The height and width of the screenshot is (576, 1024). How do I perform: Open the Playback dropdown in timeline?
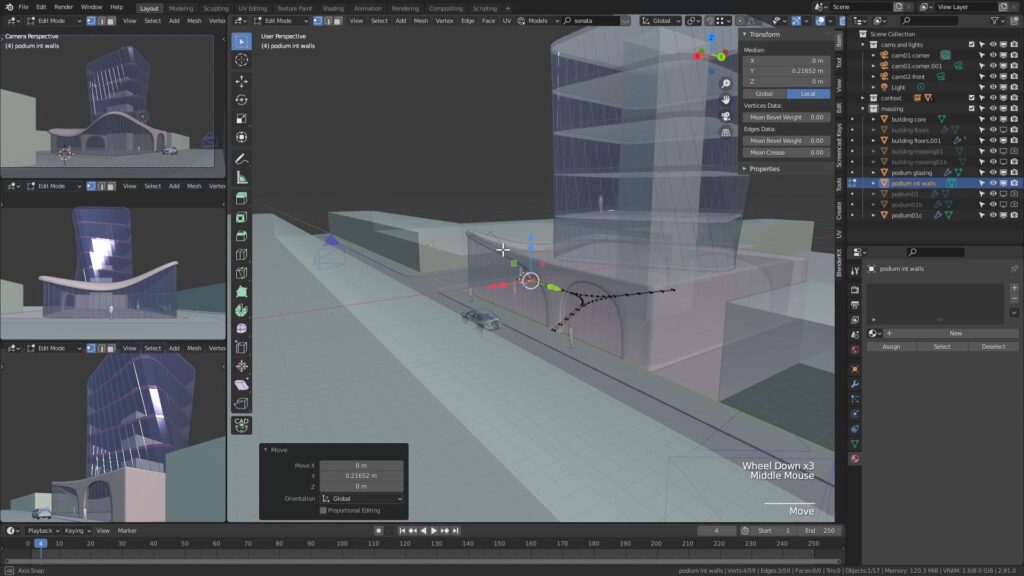(x=43, y=531)
